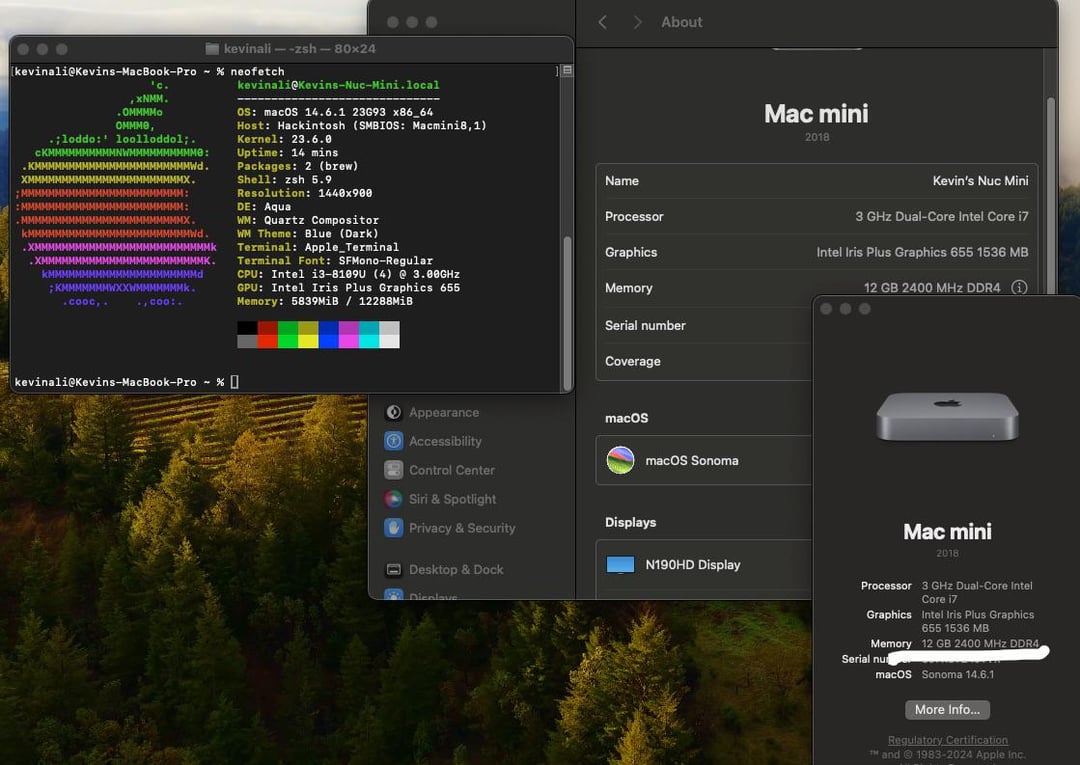
Task: Select the Desktop & Dock icon
Action: [x=394, y=569]
